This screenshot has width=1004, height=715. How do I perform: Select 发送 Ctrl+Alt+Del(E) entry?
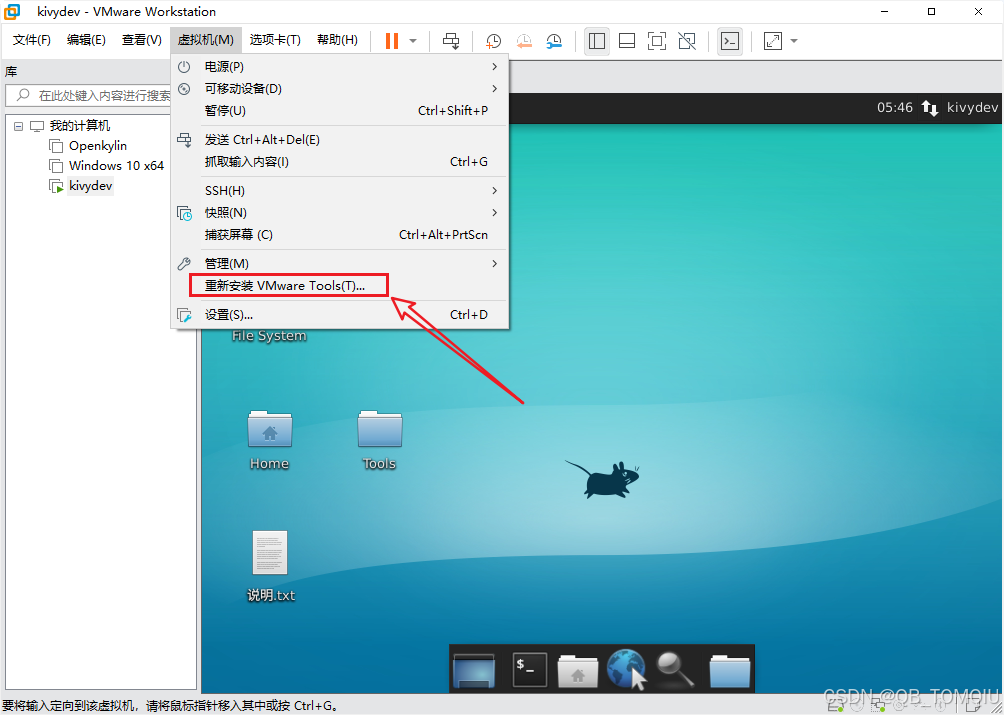[x=340, y=140]
